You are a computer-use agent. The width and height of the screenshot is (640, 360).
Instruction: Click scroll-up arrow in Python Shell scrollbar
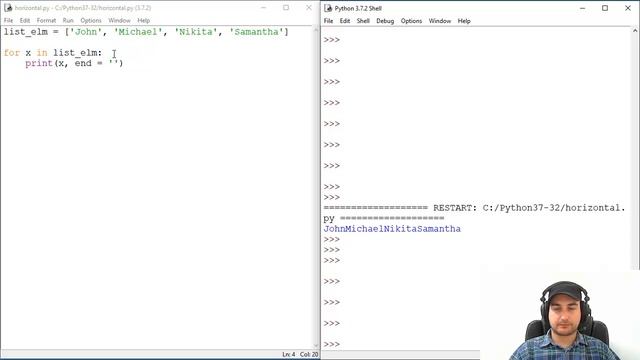click(x=635, y=31)
